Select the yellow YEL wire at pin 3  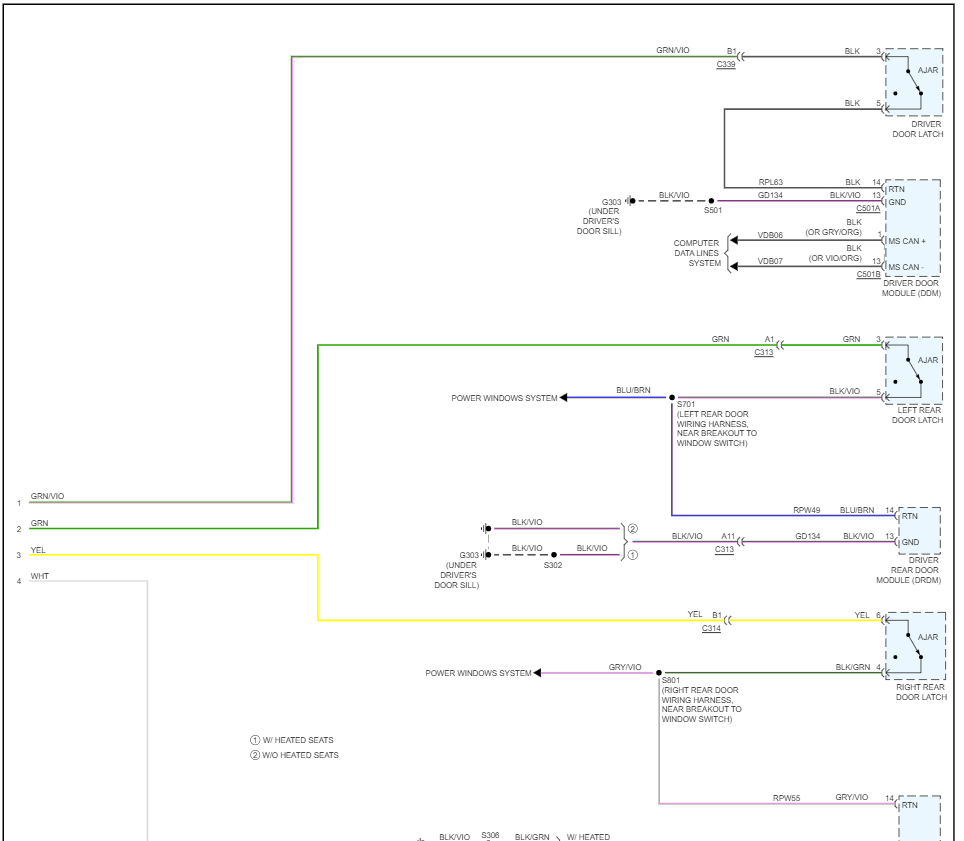tap(200, 555)
